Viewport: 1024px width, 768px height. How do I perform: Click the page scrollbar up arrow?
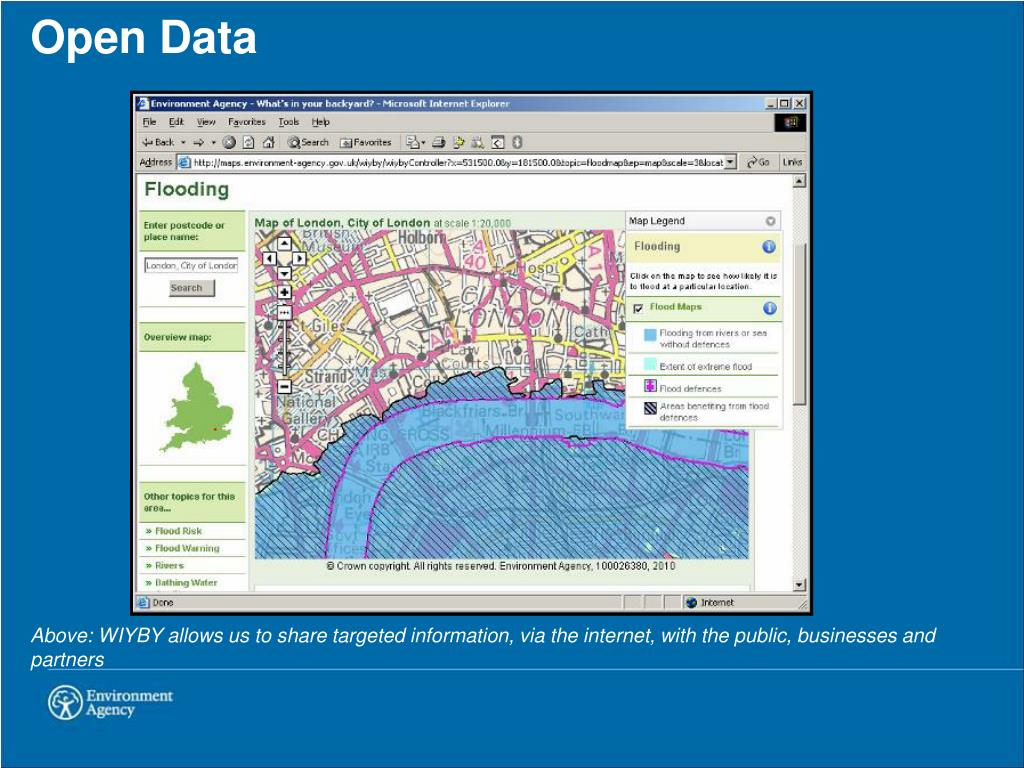tap(799, 181)
